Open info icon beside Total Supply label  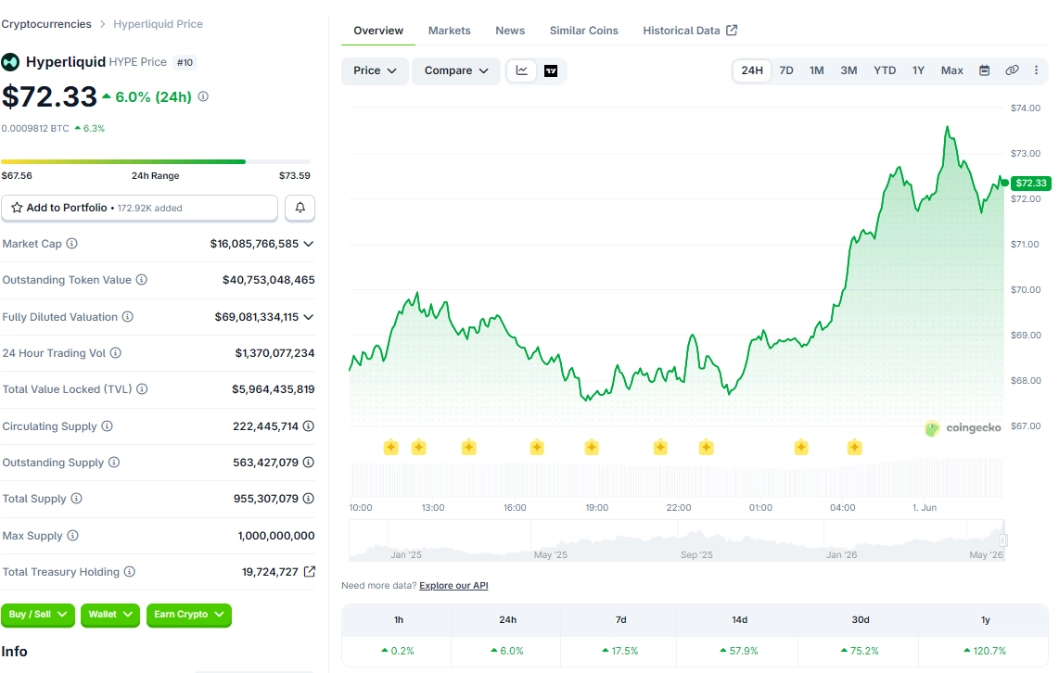76,499
